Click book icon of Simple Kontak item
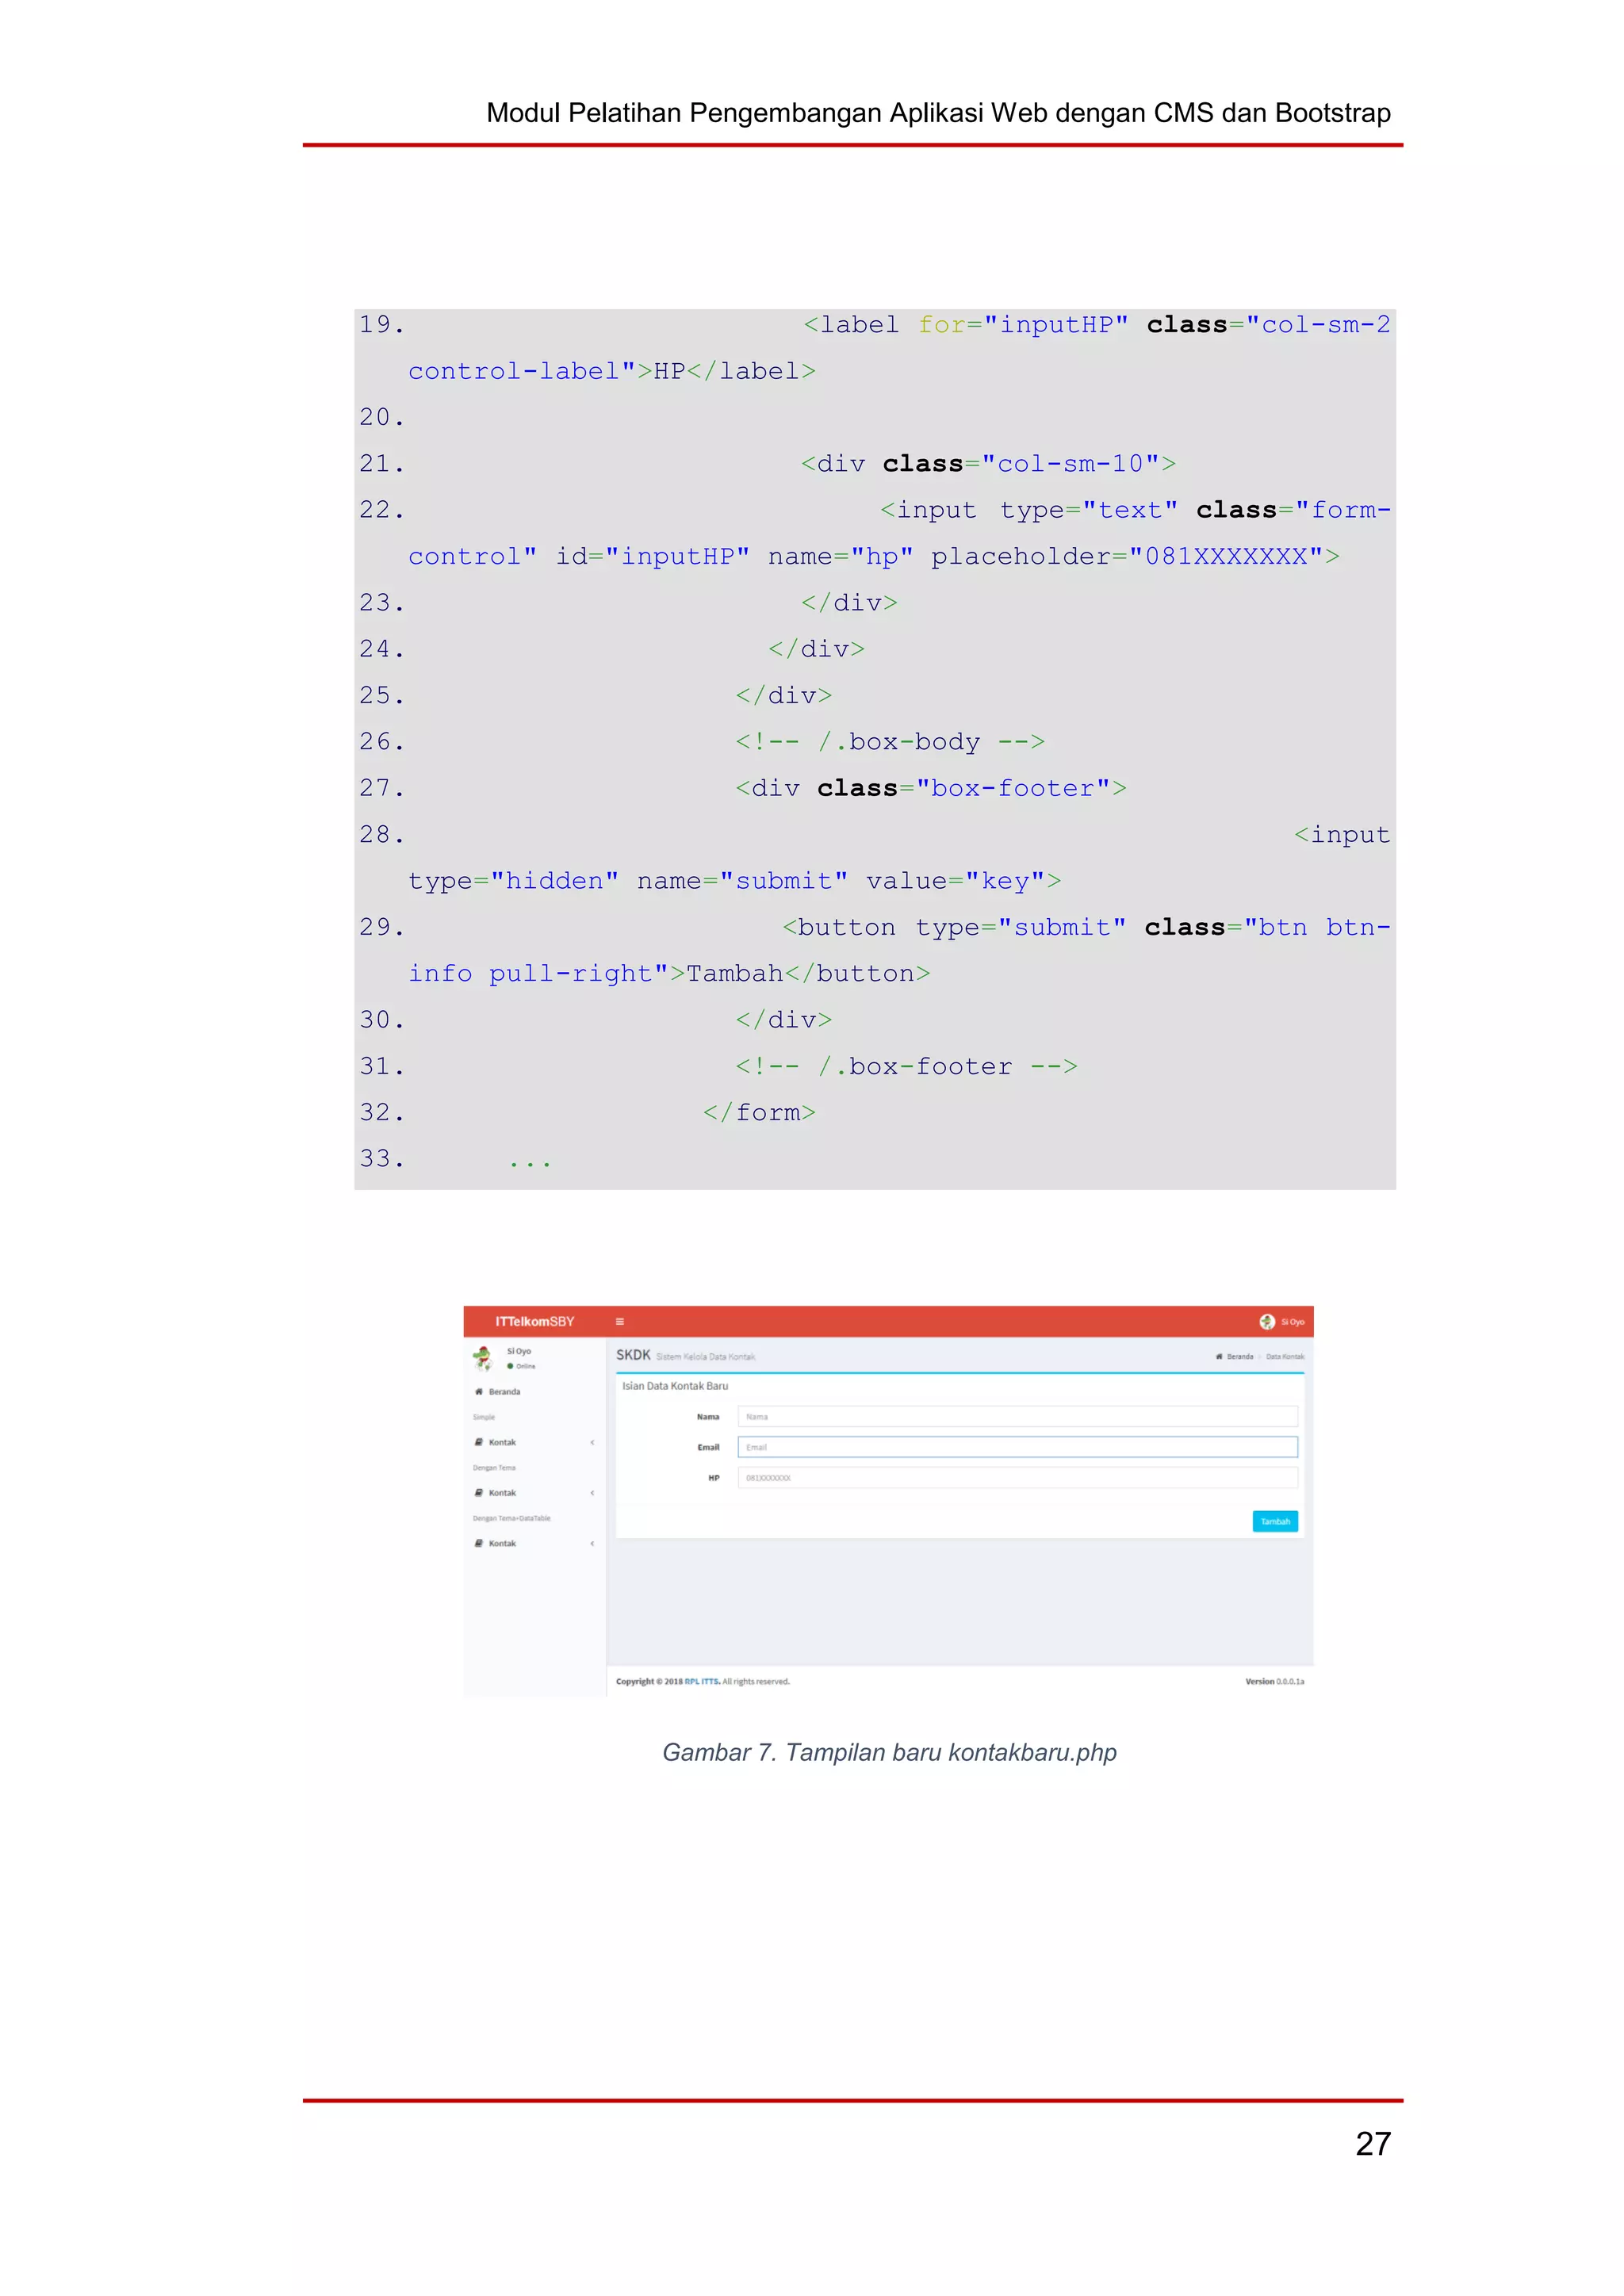 click(479, 1442)
